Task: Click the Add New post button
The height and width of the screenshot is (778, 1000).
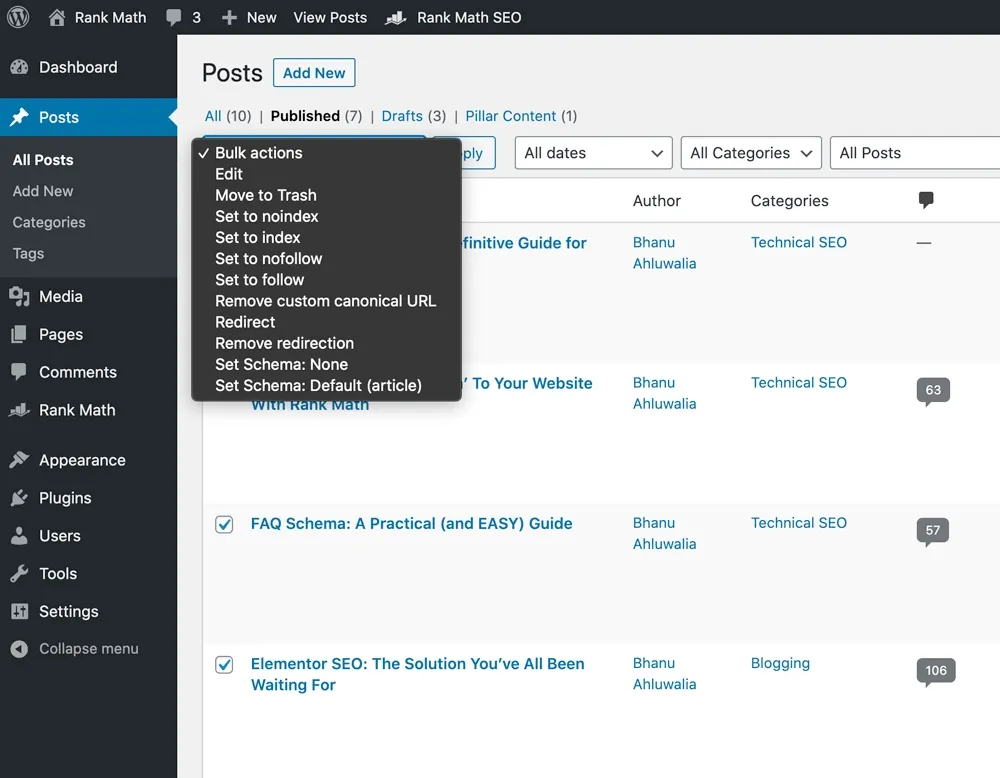Action: coord(314,72)
